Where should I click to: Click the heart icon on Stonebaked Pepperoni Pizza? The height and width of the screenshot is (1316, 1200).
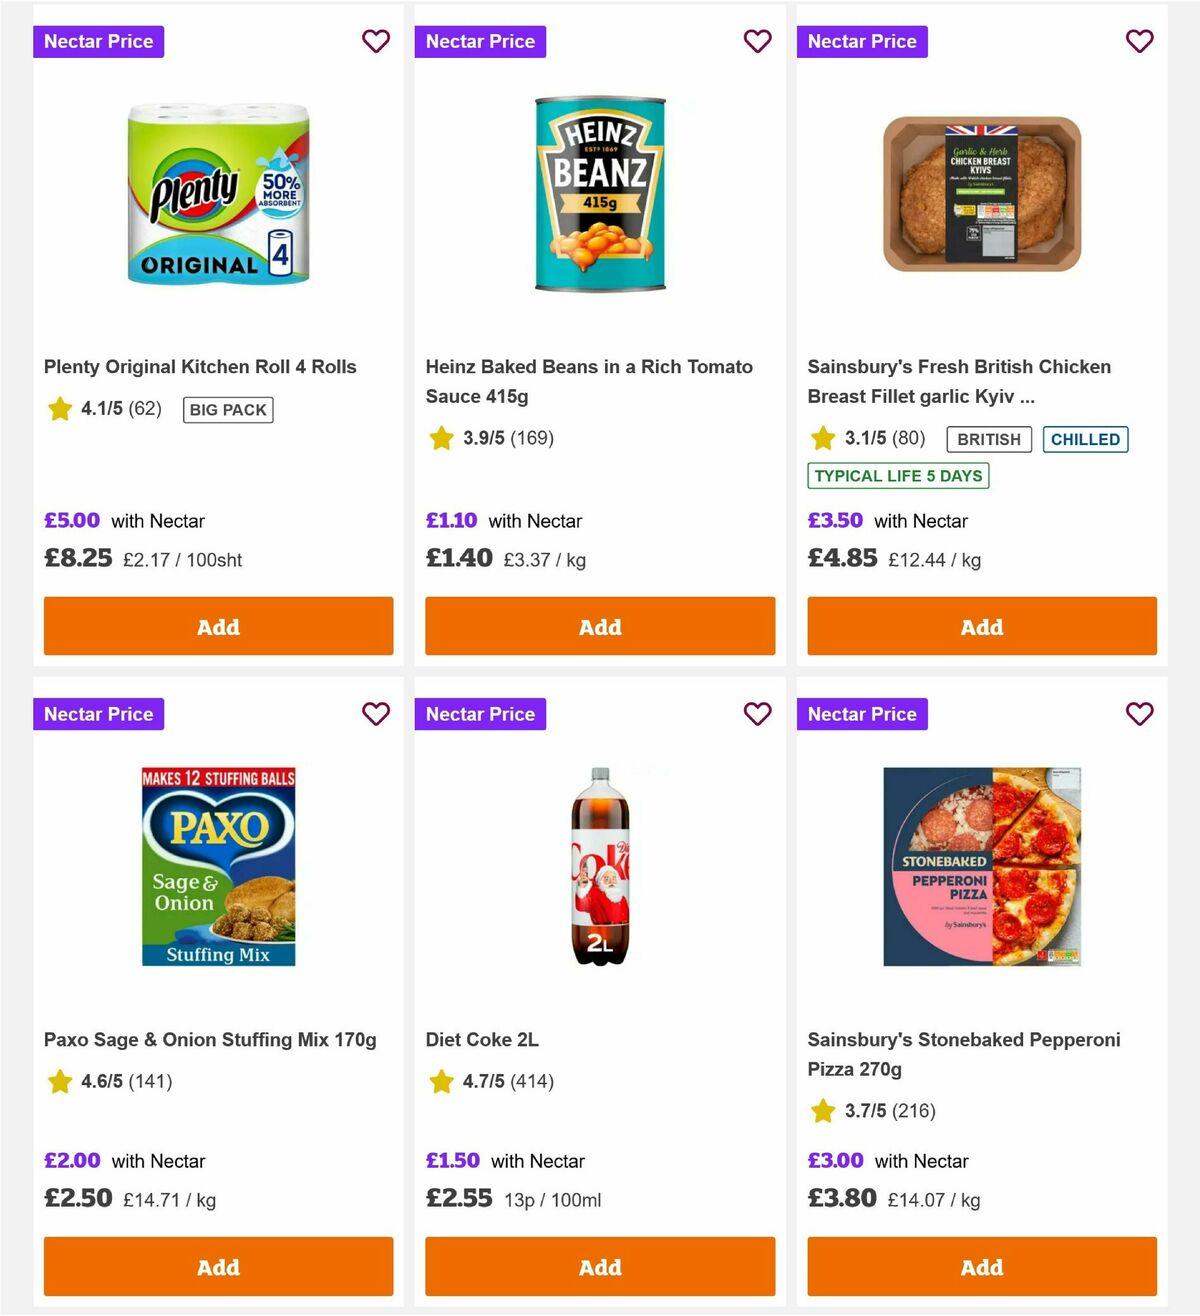[1139, 714]
